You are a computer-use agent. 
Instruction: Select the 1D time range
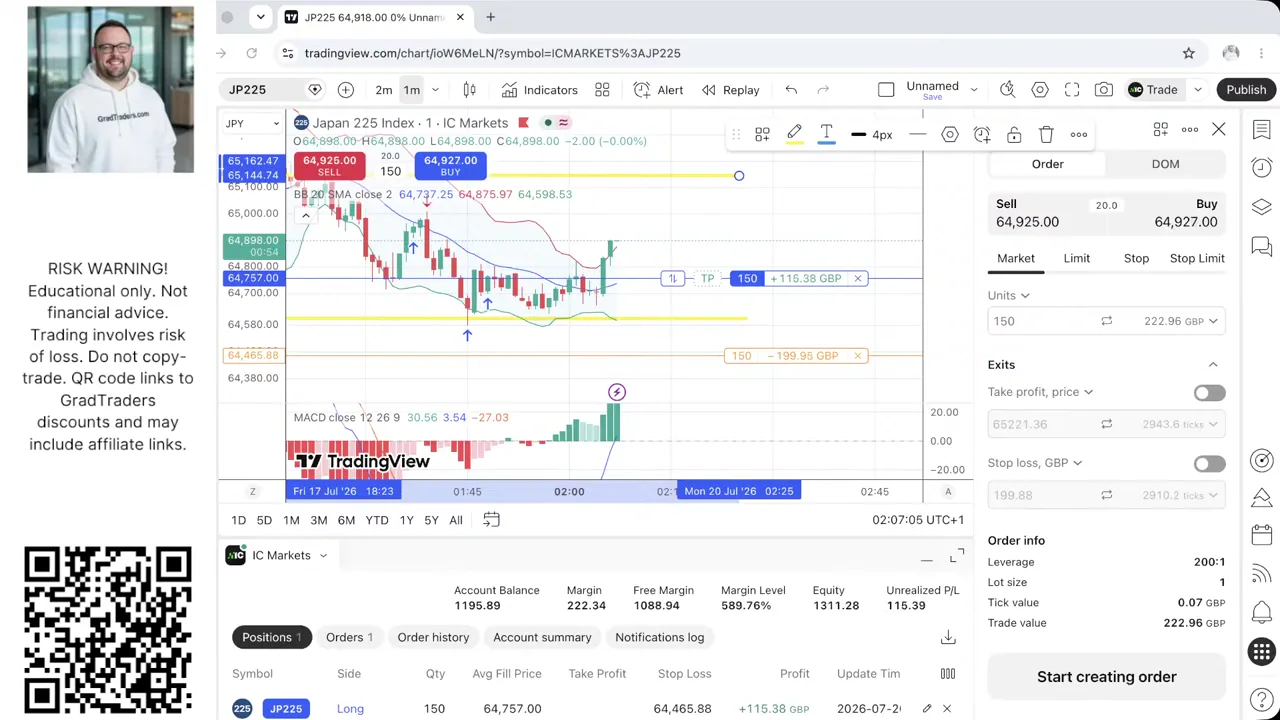coord(238,520)
